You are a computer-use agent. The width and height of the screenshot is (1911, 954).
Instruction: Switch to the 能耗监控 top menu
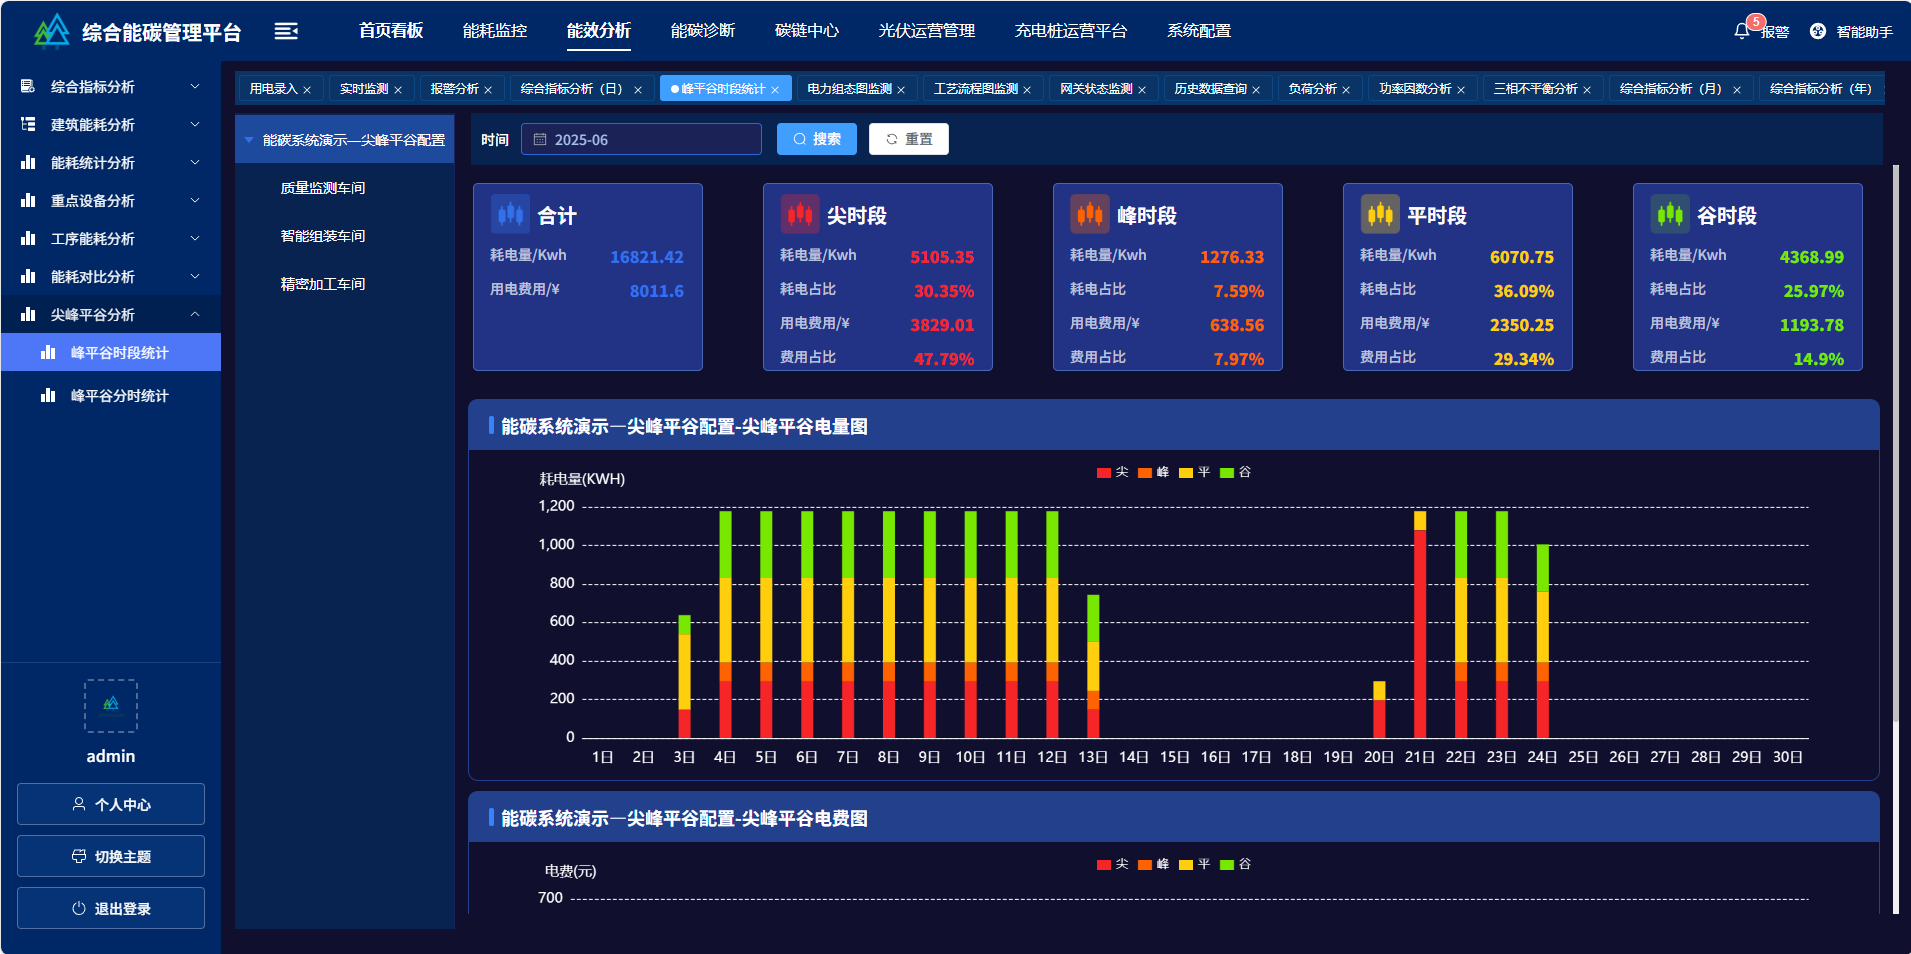[493, 30]
